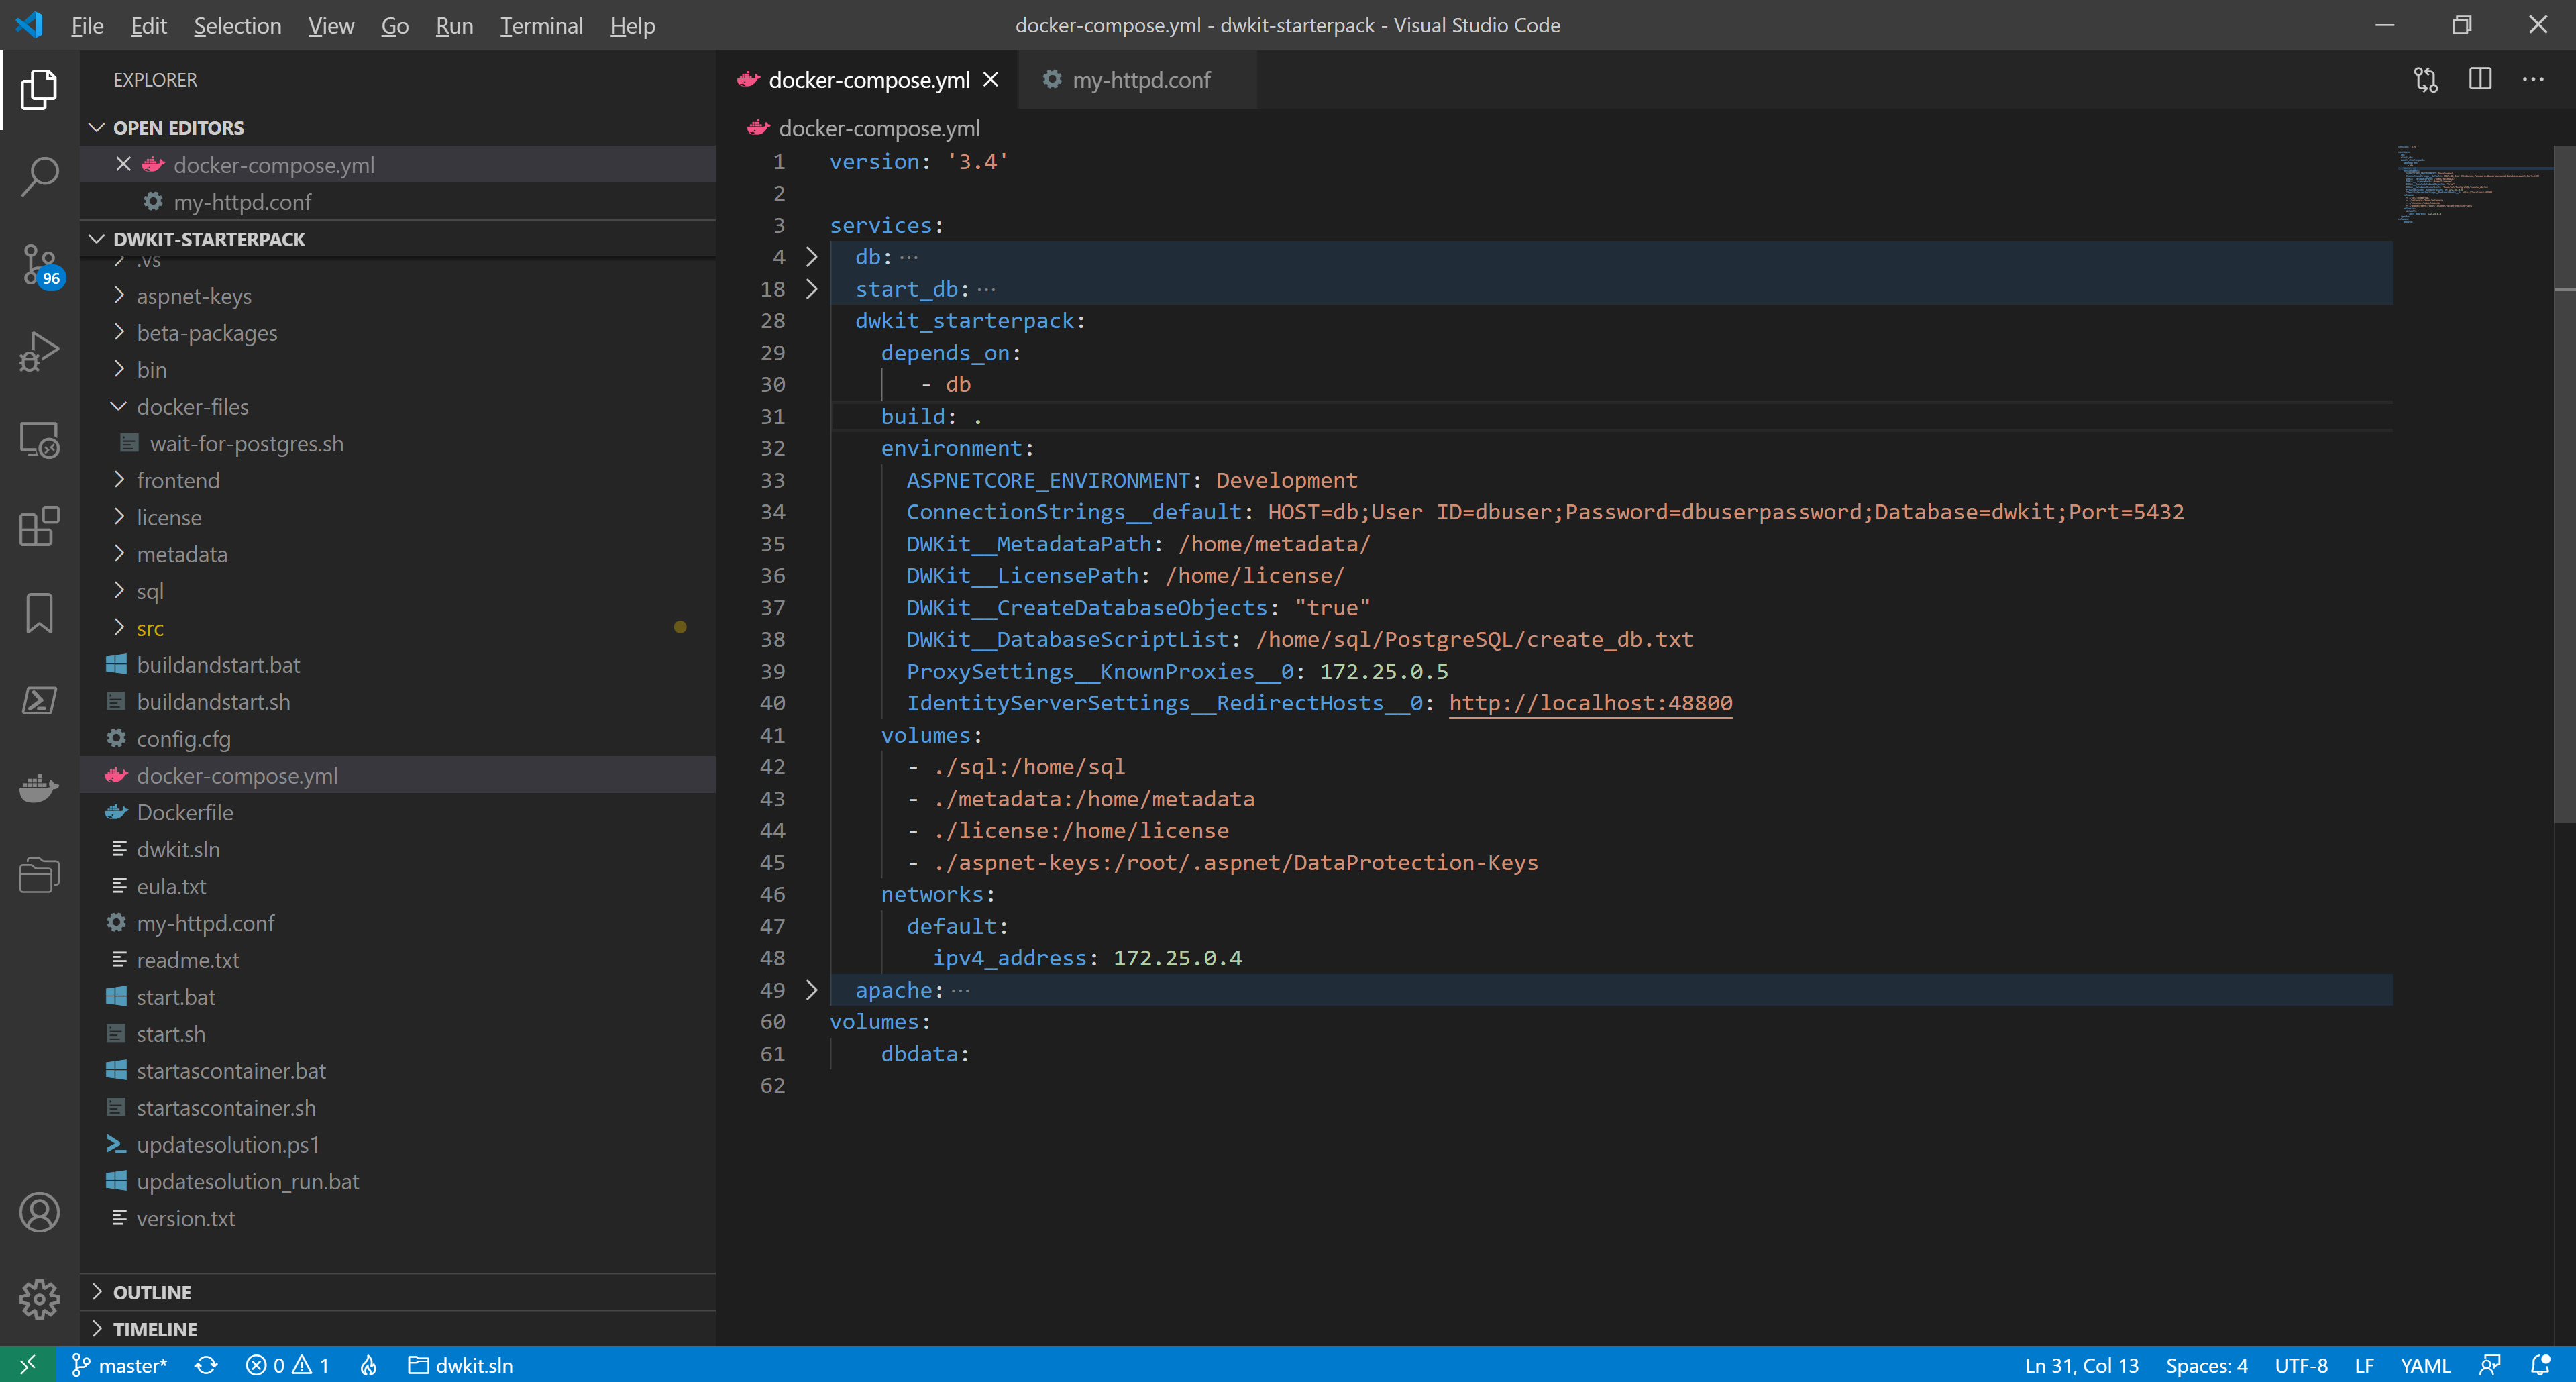Close the docker-compose.yml editor tab
Viewport: 2576px width, 1382px height.
pyautogui.click(x=991, y=80)
